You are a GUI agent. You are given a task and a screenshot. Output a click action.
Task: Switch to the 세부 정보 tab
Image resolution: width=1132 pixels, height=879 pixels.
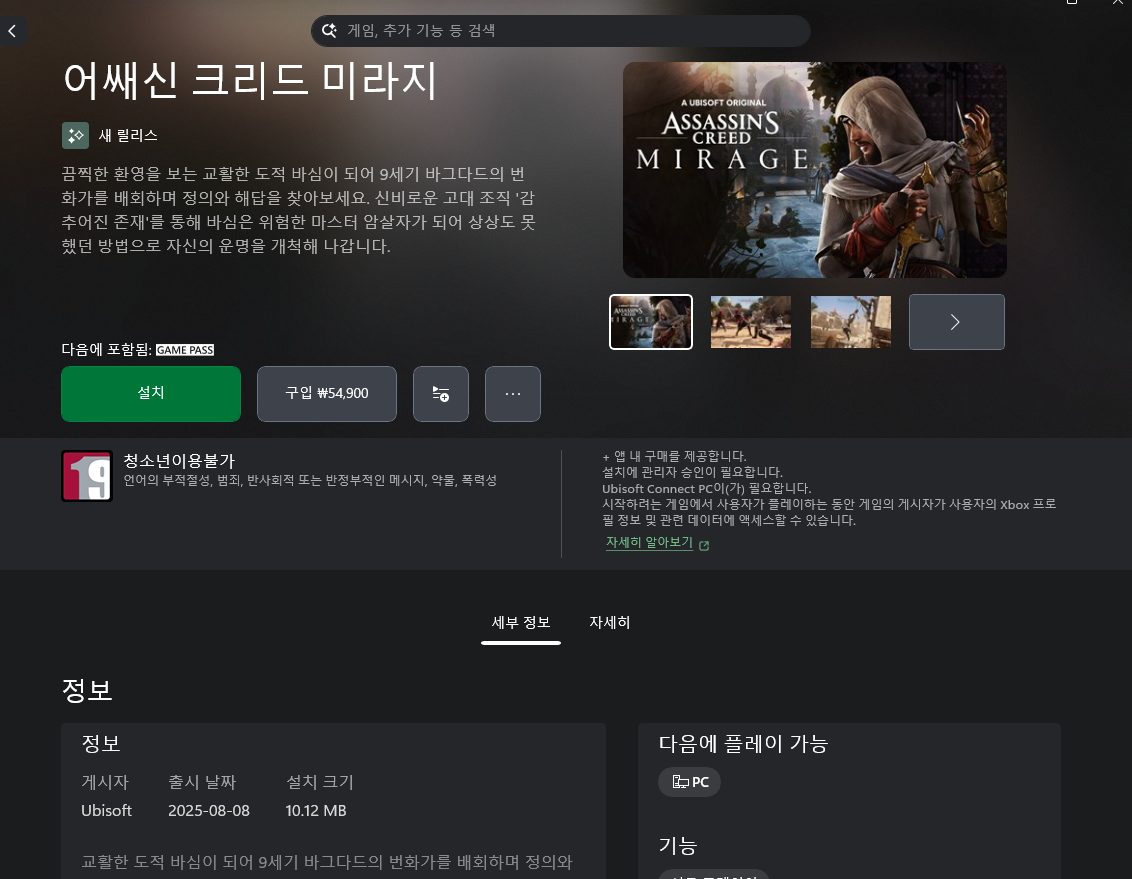[x=521, y=622]
